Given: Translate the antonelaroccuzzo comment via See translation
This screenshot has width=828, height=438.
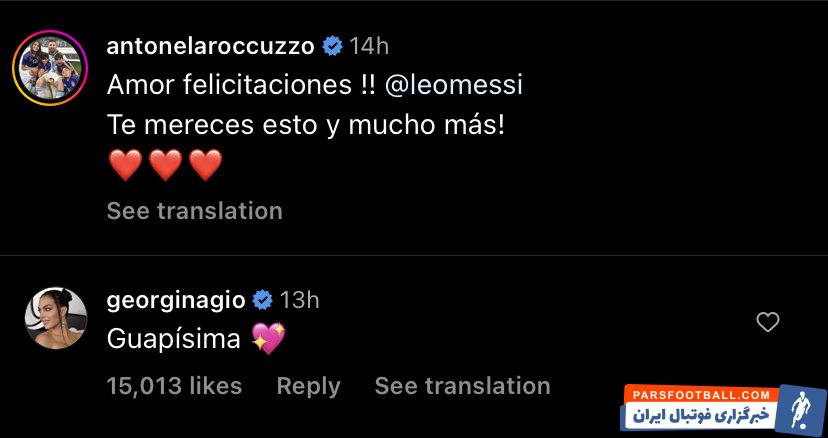Looking at the screenshot, I should pos(194,211).
